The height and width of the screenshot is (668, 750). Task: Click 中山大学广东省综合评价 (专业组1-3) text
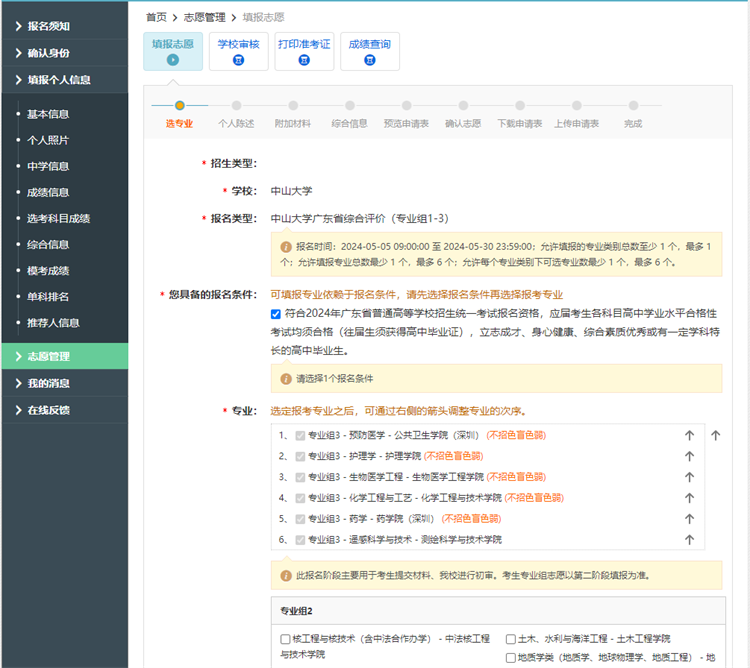[x=360, y=219]
